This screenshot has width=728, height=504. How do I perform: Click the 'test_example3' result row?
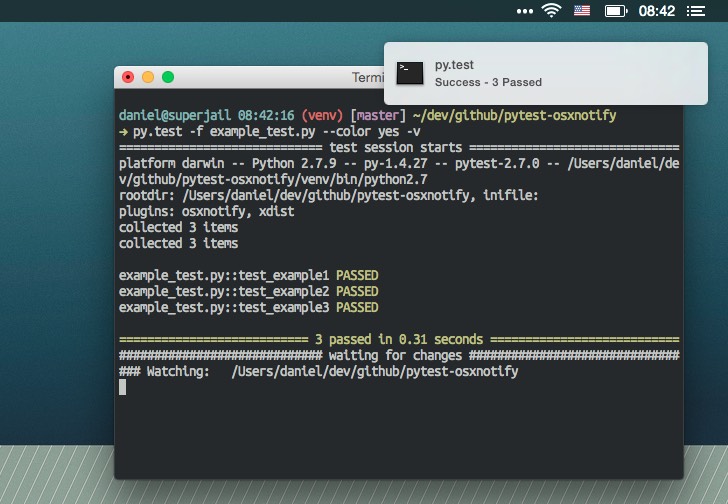click(x=249, y=307)
